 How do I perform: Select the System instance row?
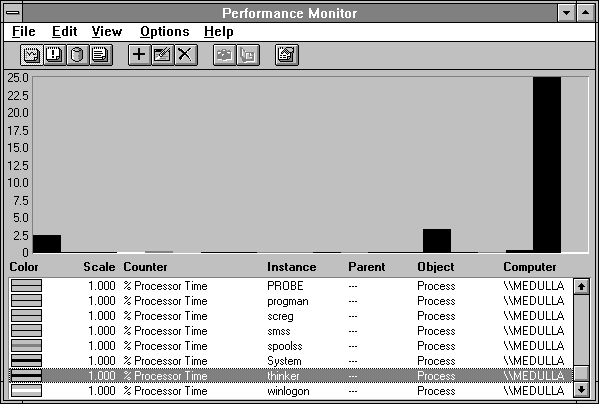(x=291, y=361)
